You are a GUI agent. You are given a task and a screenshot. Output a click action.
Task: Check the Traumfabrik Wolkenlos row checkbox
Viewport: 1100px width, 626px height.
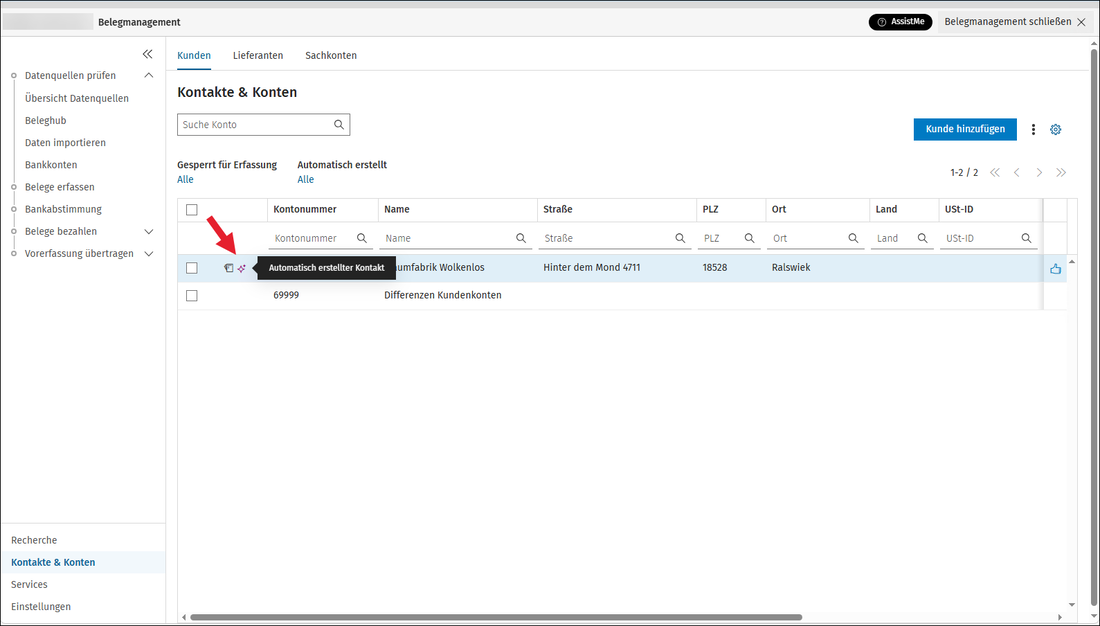pyautogui.click(x=192, y=268)
